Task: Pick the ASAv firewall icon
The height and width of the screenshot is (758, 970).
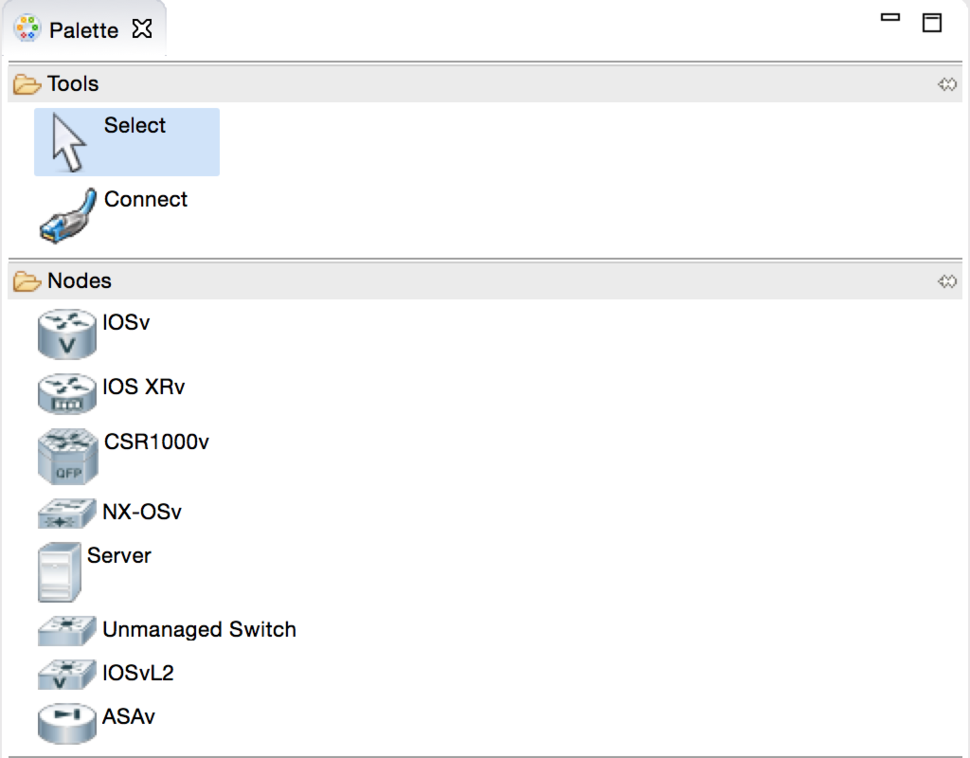Action: coord(67,723)
